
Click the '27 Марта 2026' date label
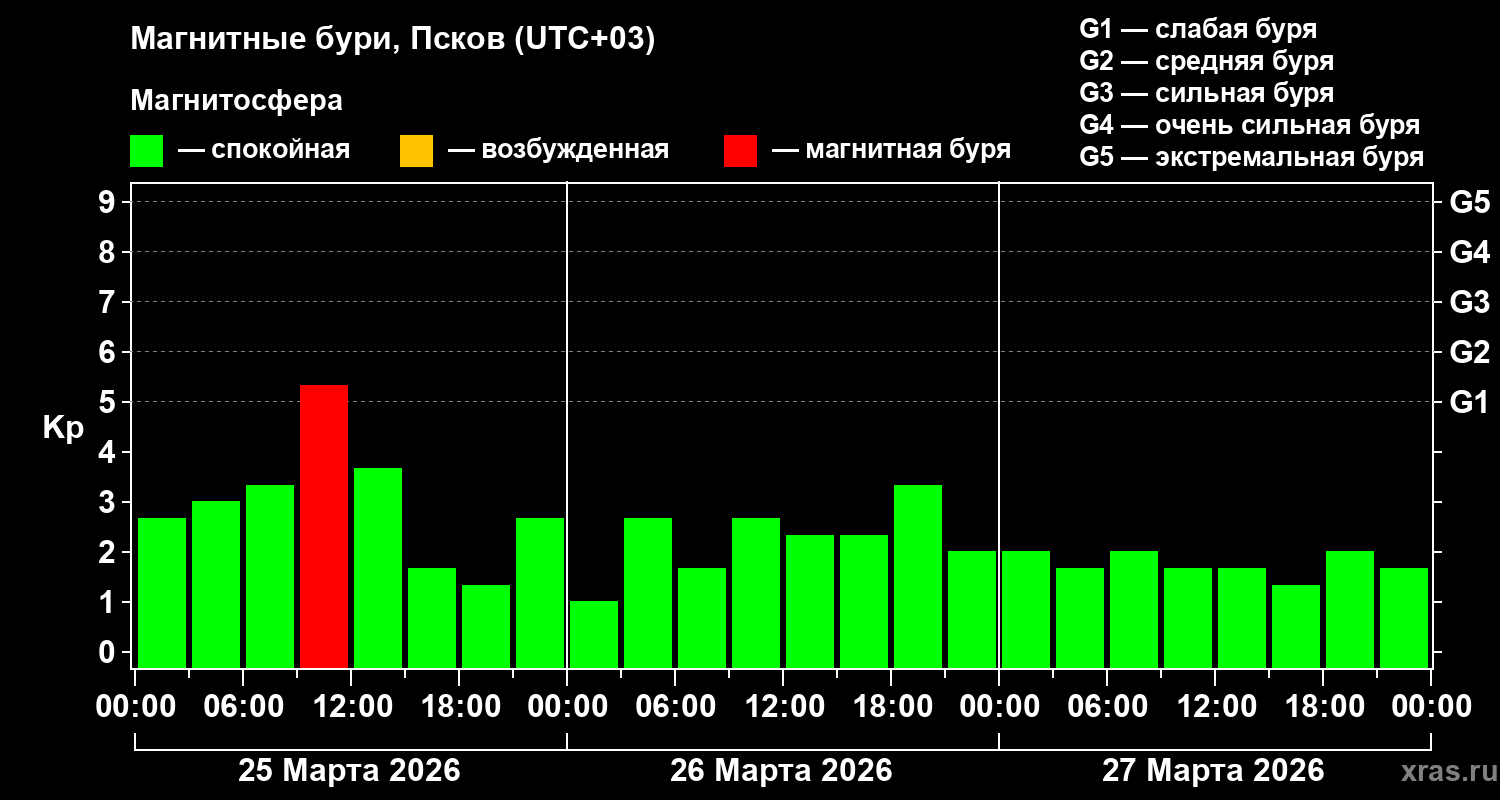[x=1213, y=770]
